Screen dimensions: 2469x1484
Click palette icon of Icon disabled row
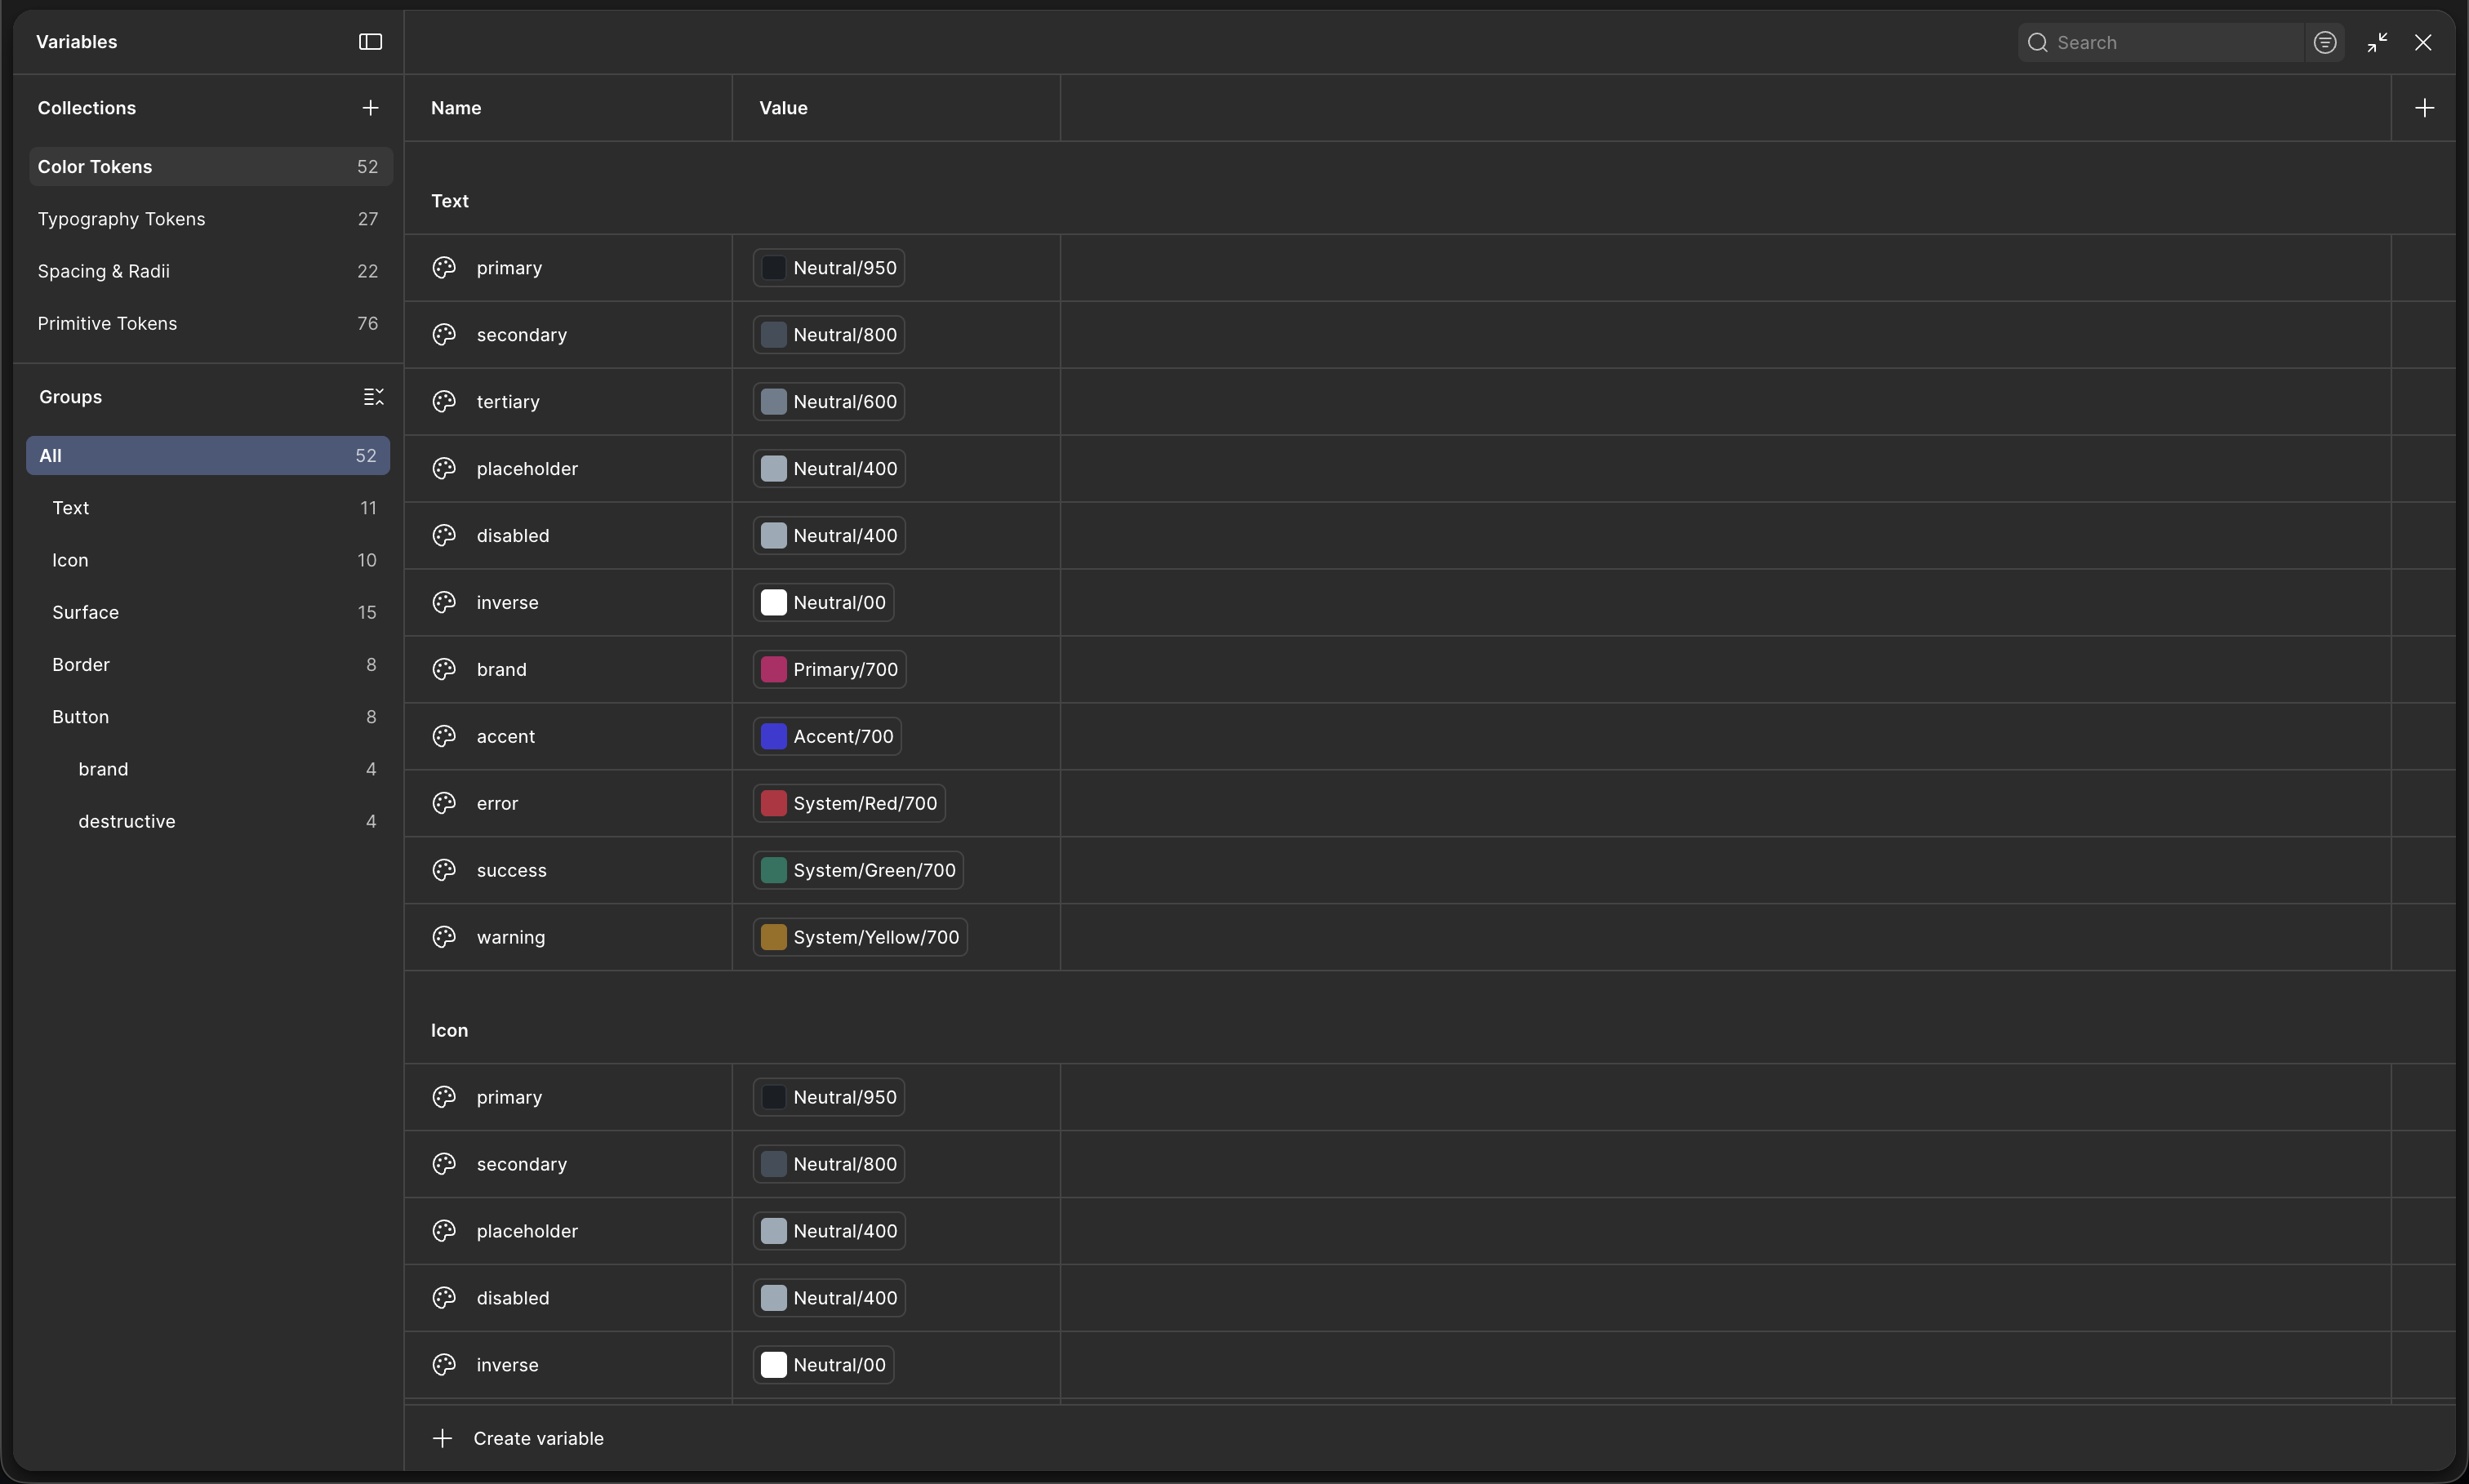coord(444,1299)
